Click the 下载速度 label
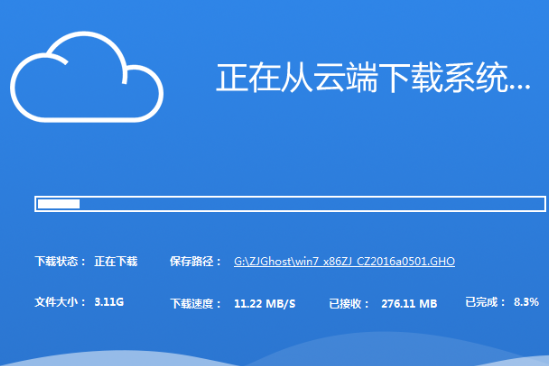This screenshot has width=549, height=366. pos(195,303)
